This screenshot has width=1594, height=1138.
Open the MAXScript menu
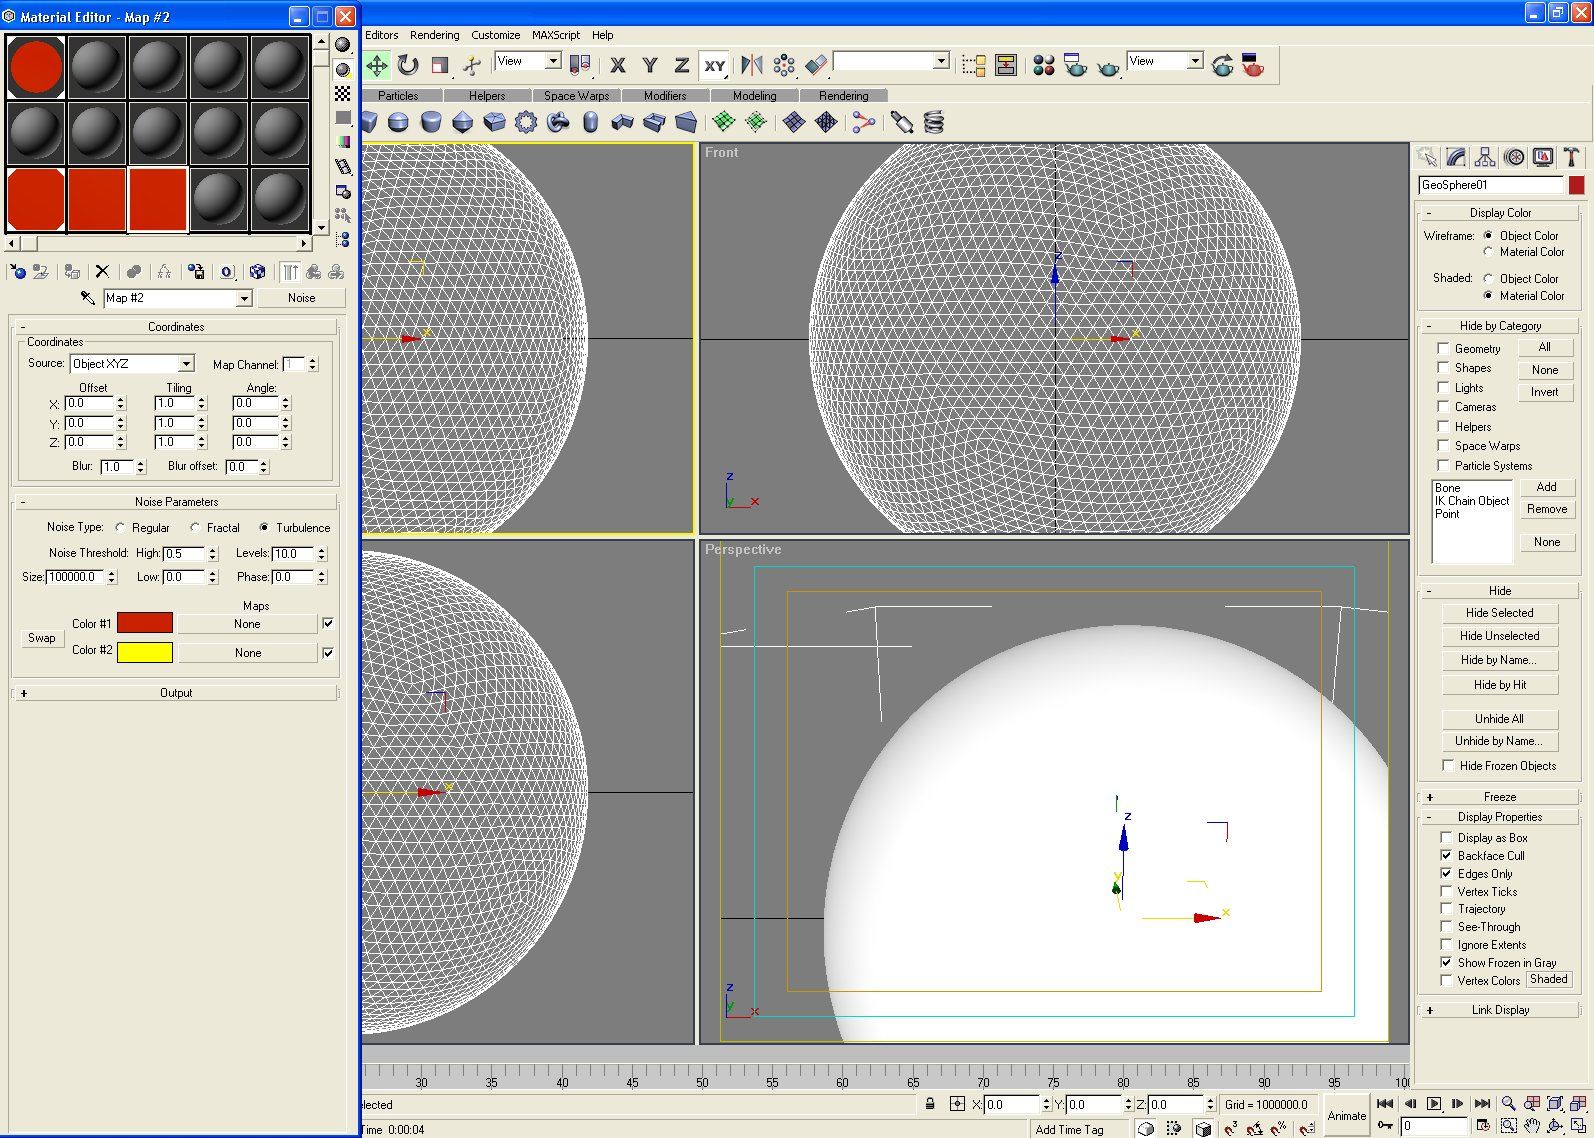click(556, 35)
